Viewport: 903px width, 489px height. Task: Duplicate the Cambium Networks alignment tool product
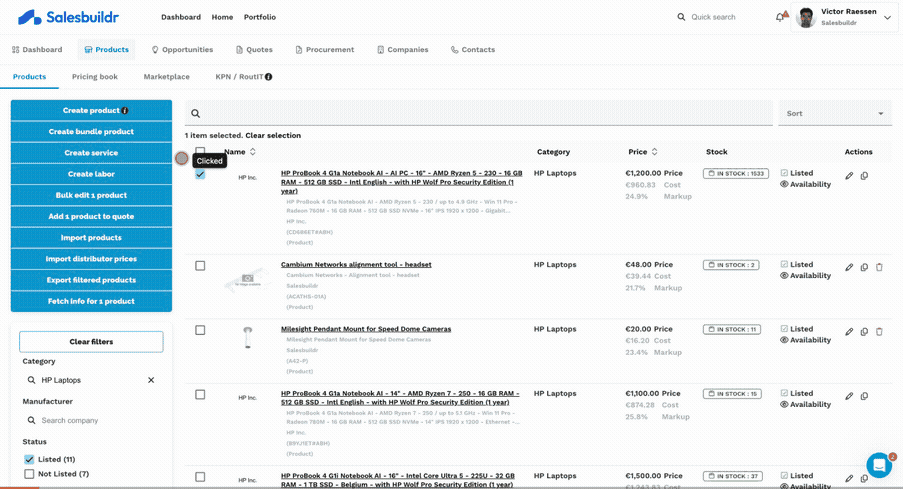[x=864, y=267]
